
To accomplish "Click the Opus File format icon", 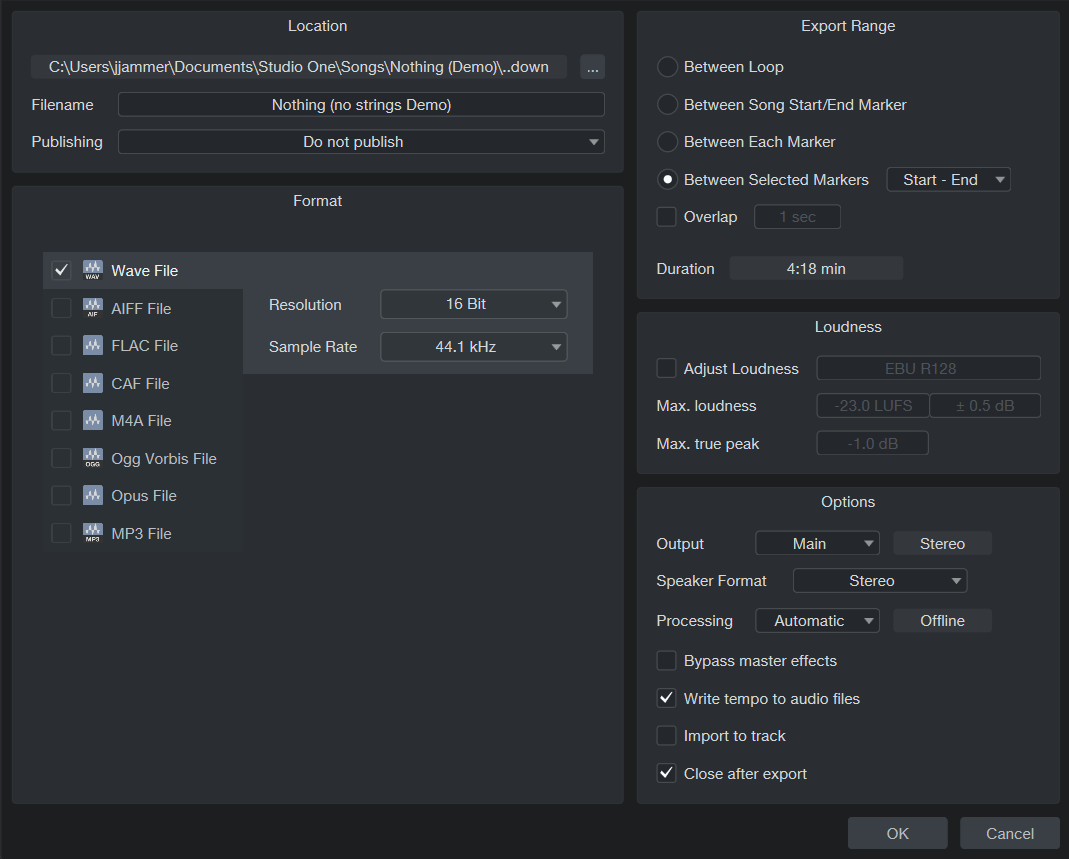I will [x=93, y=495].
